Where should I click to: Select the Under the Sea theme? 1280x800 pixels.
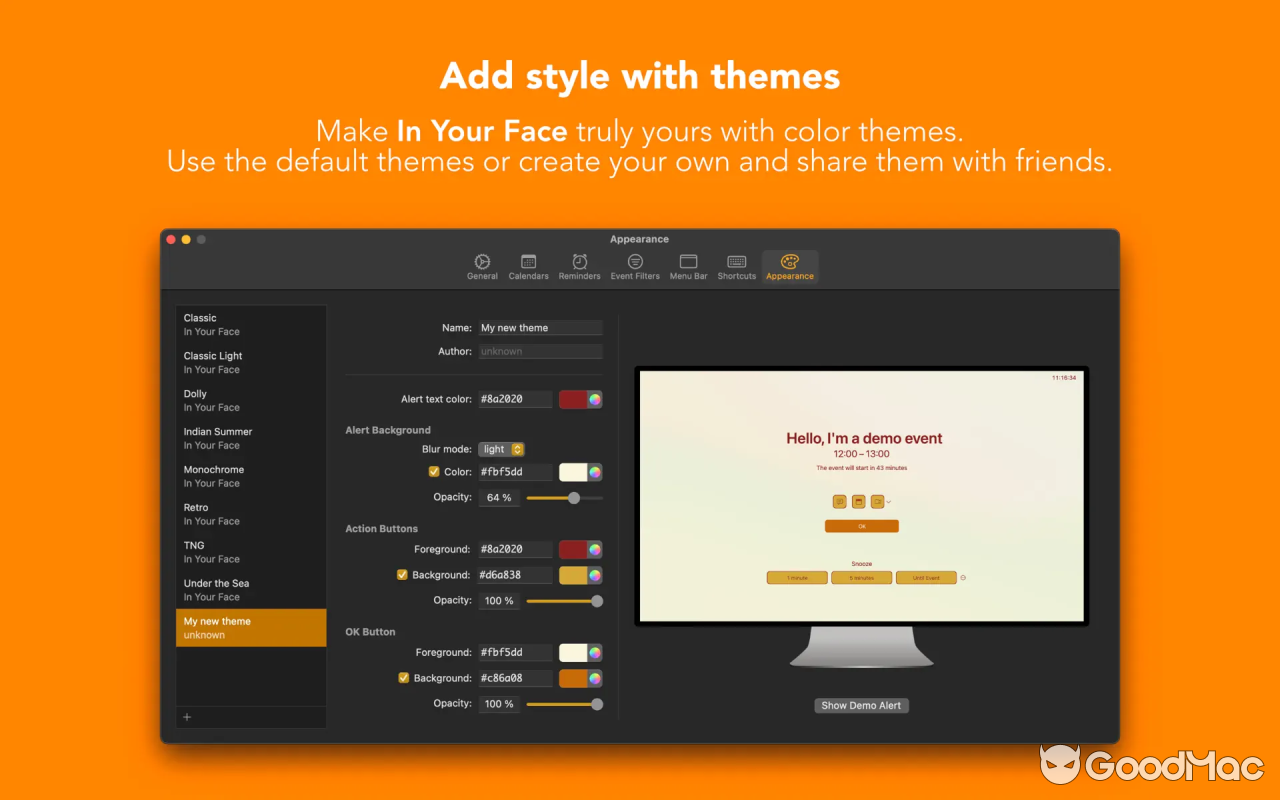tap(240, 589)
